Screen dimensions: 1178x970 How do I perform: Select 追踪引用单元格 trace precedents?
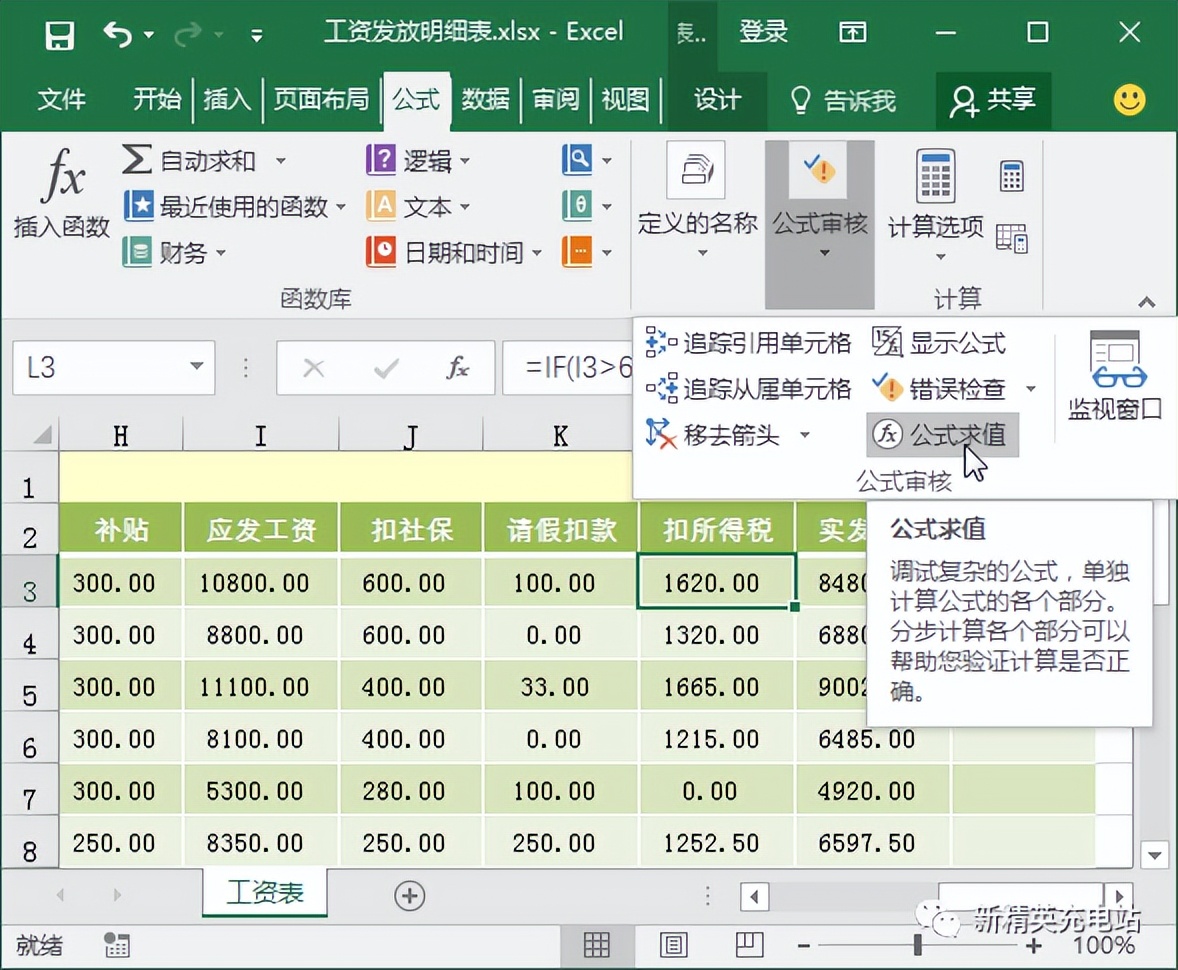click(x=749, y=343)
